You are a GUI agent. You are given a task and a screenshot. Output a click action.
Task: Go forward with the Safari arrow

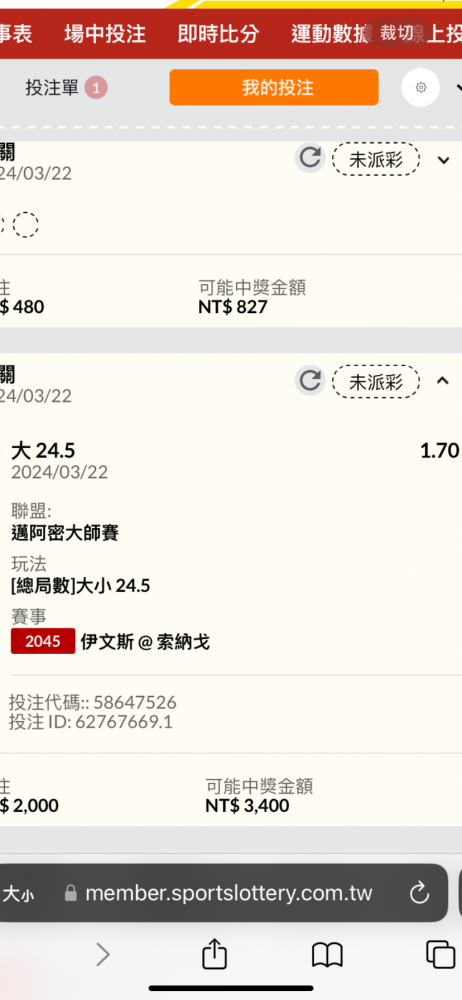[103, 955]
